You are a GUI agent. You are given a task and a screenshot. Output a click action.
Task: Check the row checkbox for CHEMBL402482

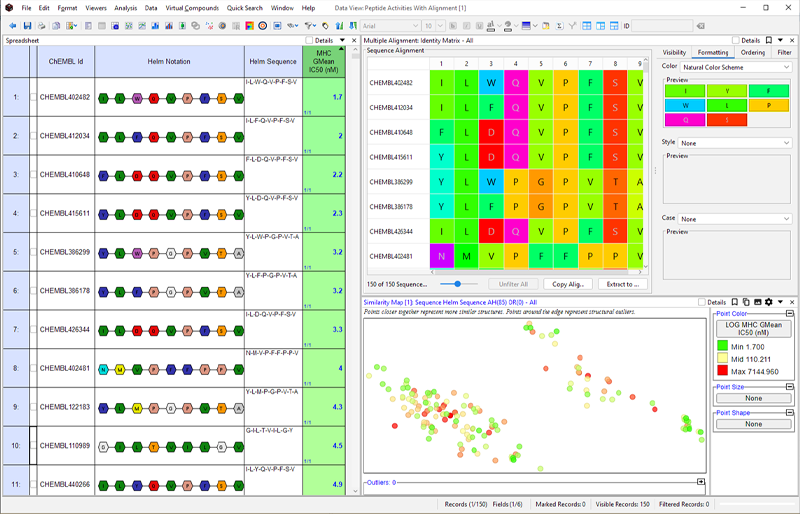click(x=33, y=97)
